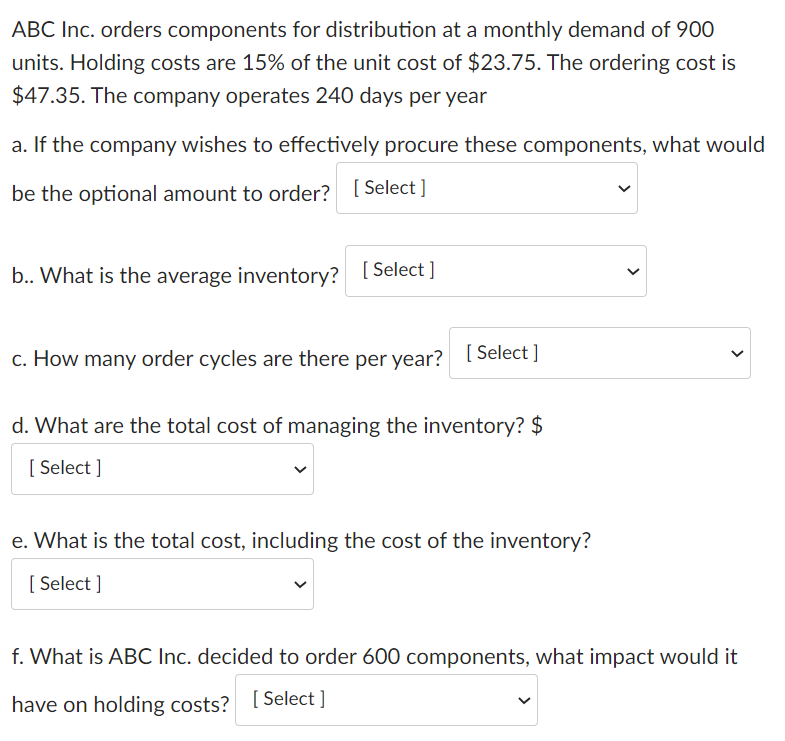This screenshot has width=785, height=741.
Task: Click the question a text about procuring components
Action: point(388,145)
